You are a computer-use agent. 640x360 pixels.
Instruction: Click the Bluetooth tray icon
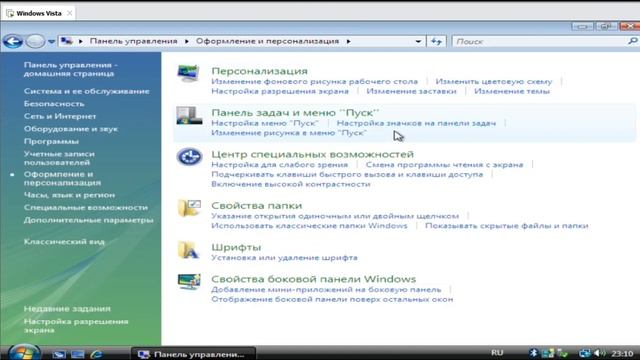point(533,353)
